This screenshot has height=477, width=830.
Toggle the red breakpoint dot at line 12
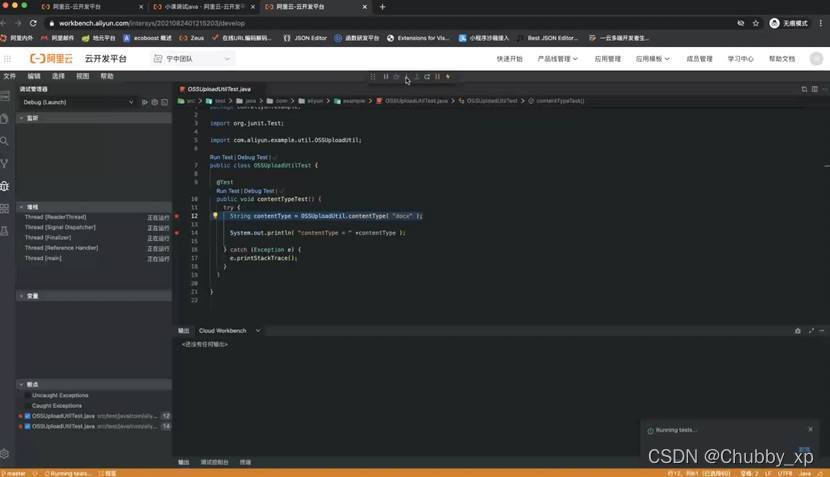(177, 216)
